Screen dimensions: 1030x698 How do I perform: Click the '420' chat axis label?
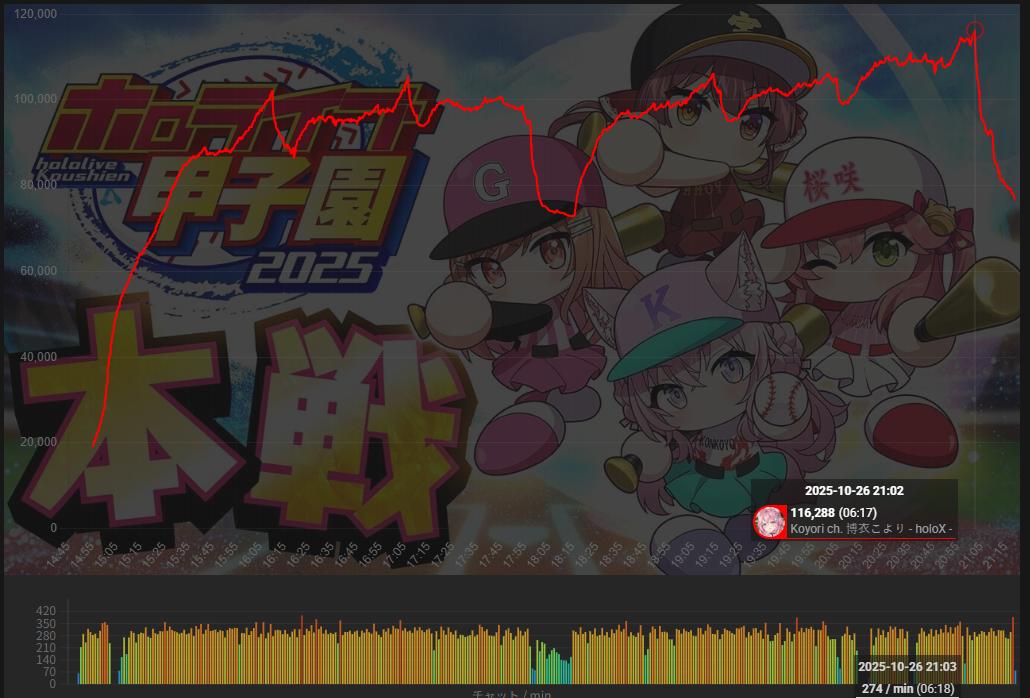[x=46, y=611]
